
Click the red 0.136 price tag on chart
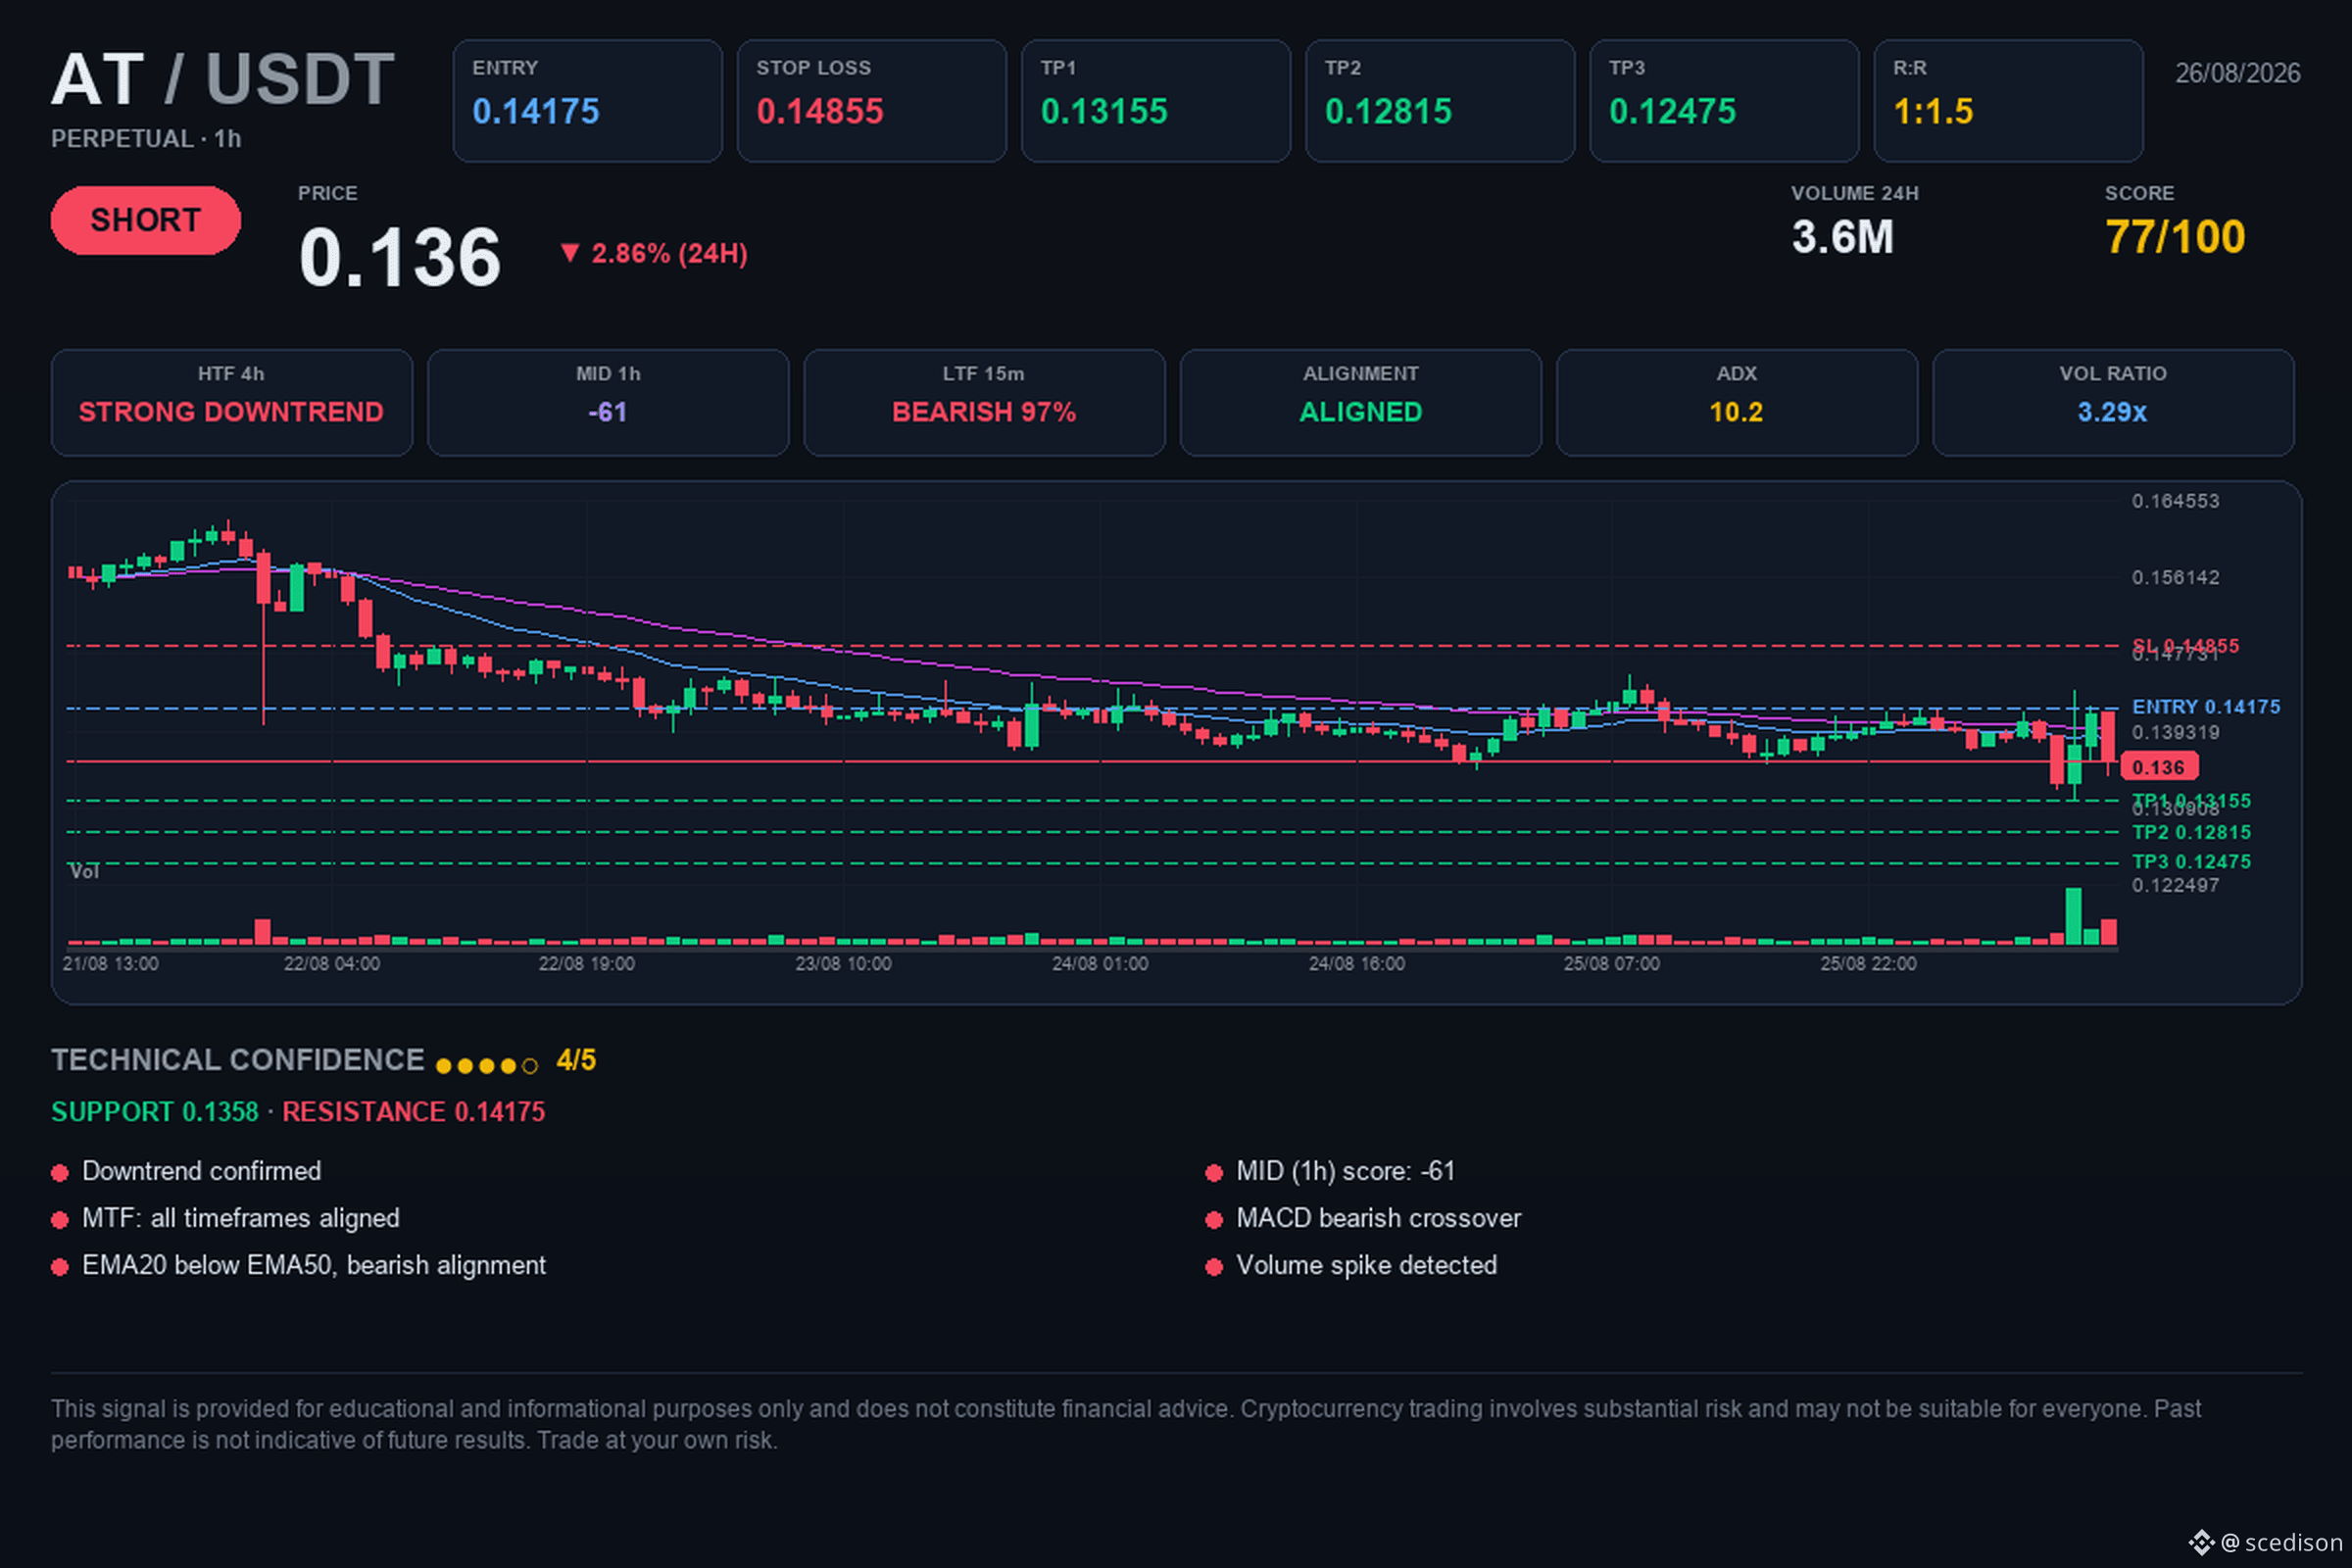click(x=2158, y=768)
